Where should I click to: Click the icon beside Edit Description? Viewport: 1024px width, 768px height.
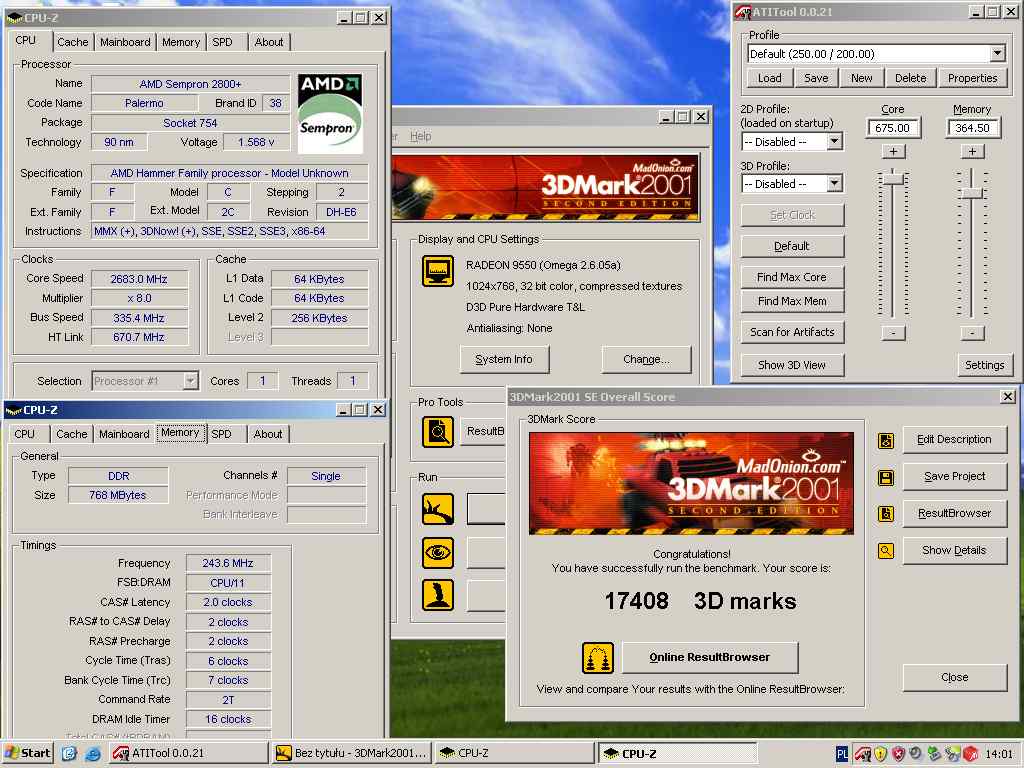886,441
